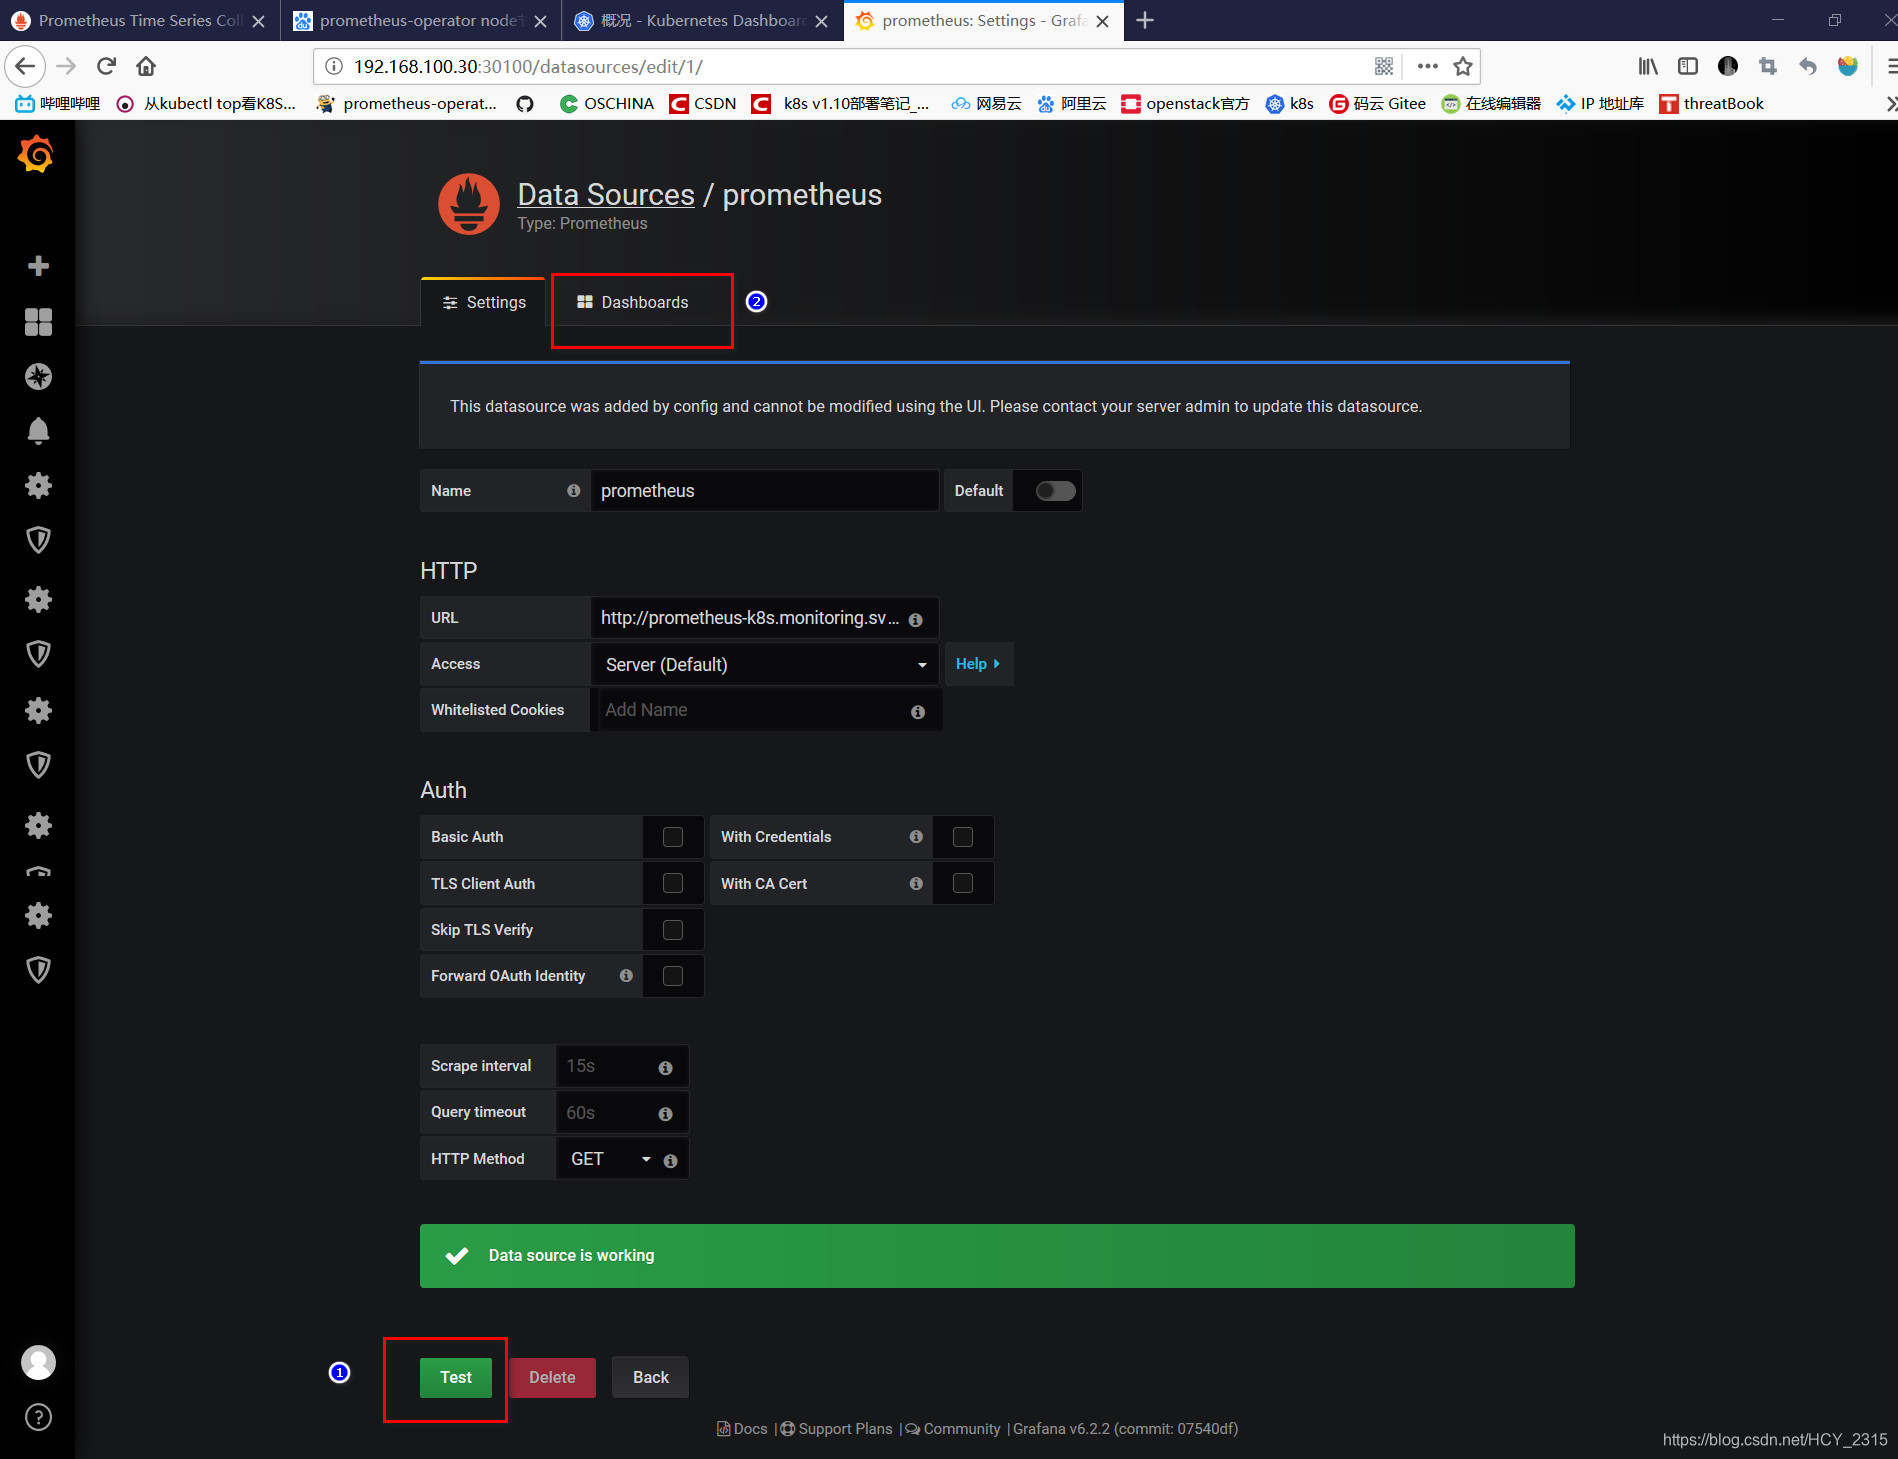This screenshot has width=1898, height=1459.
Task: Click info icon in Scrape interval field
Action: [665, 1068]
